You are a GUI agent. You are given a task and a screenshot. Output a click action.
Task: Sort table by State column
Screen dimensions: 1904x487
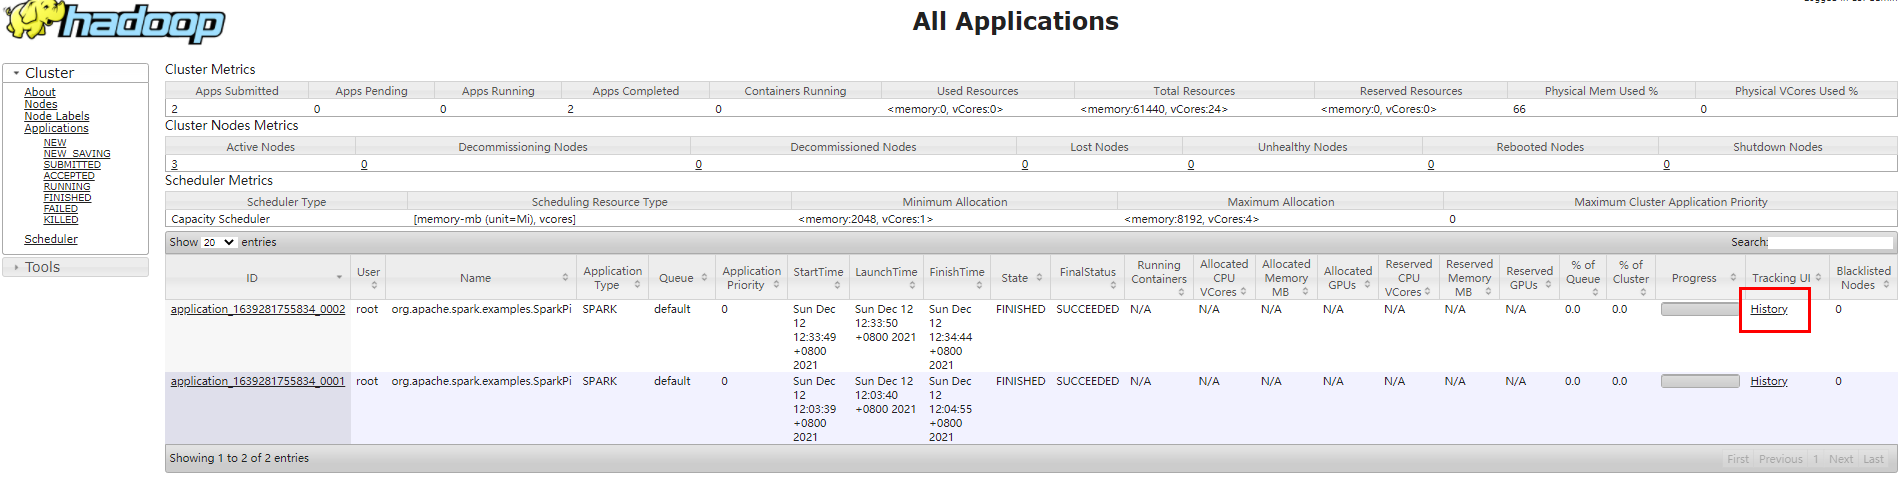(1021, 278)
